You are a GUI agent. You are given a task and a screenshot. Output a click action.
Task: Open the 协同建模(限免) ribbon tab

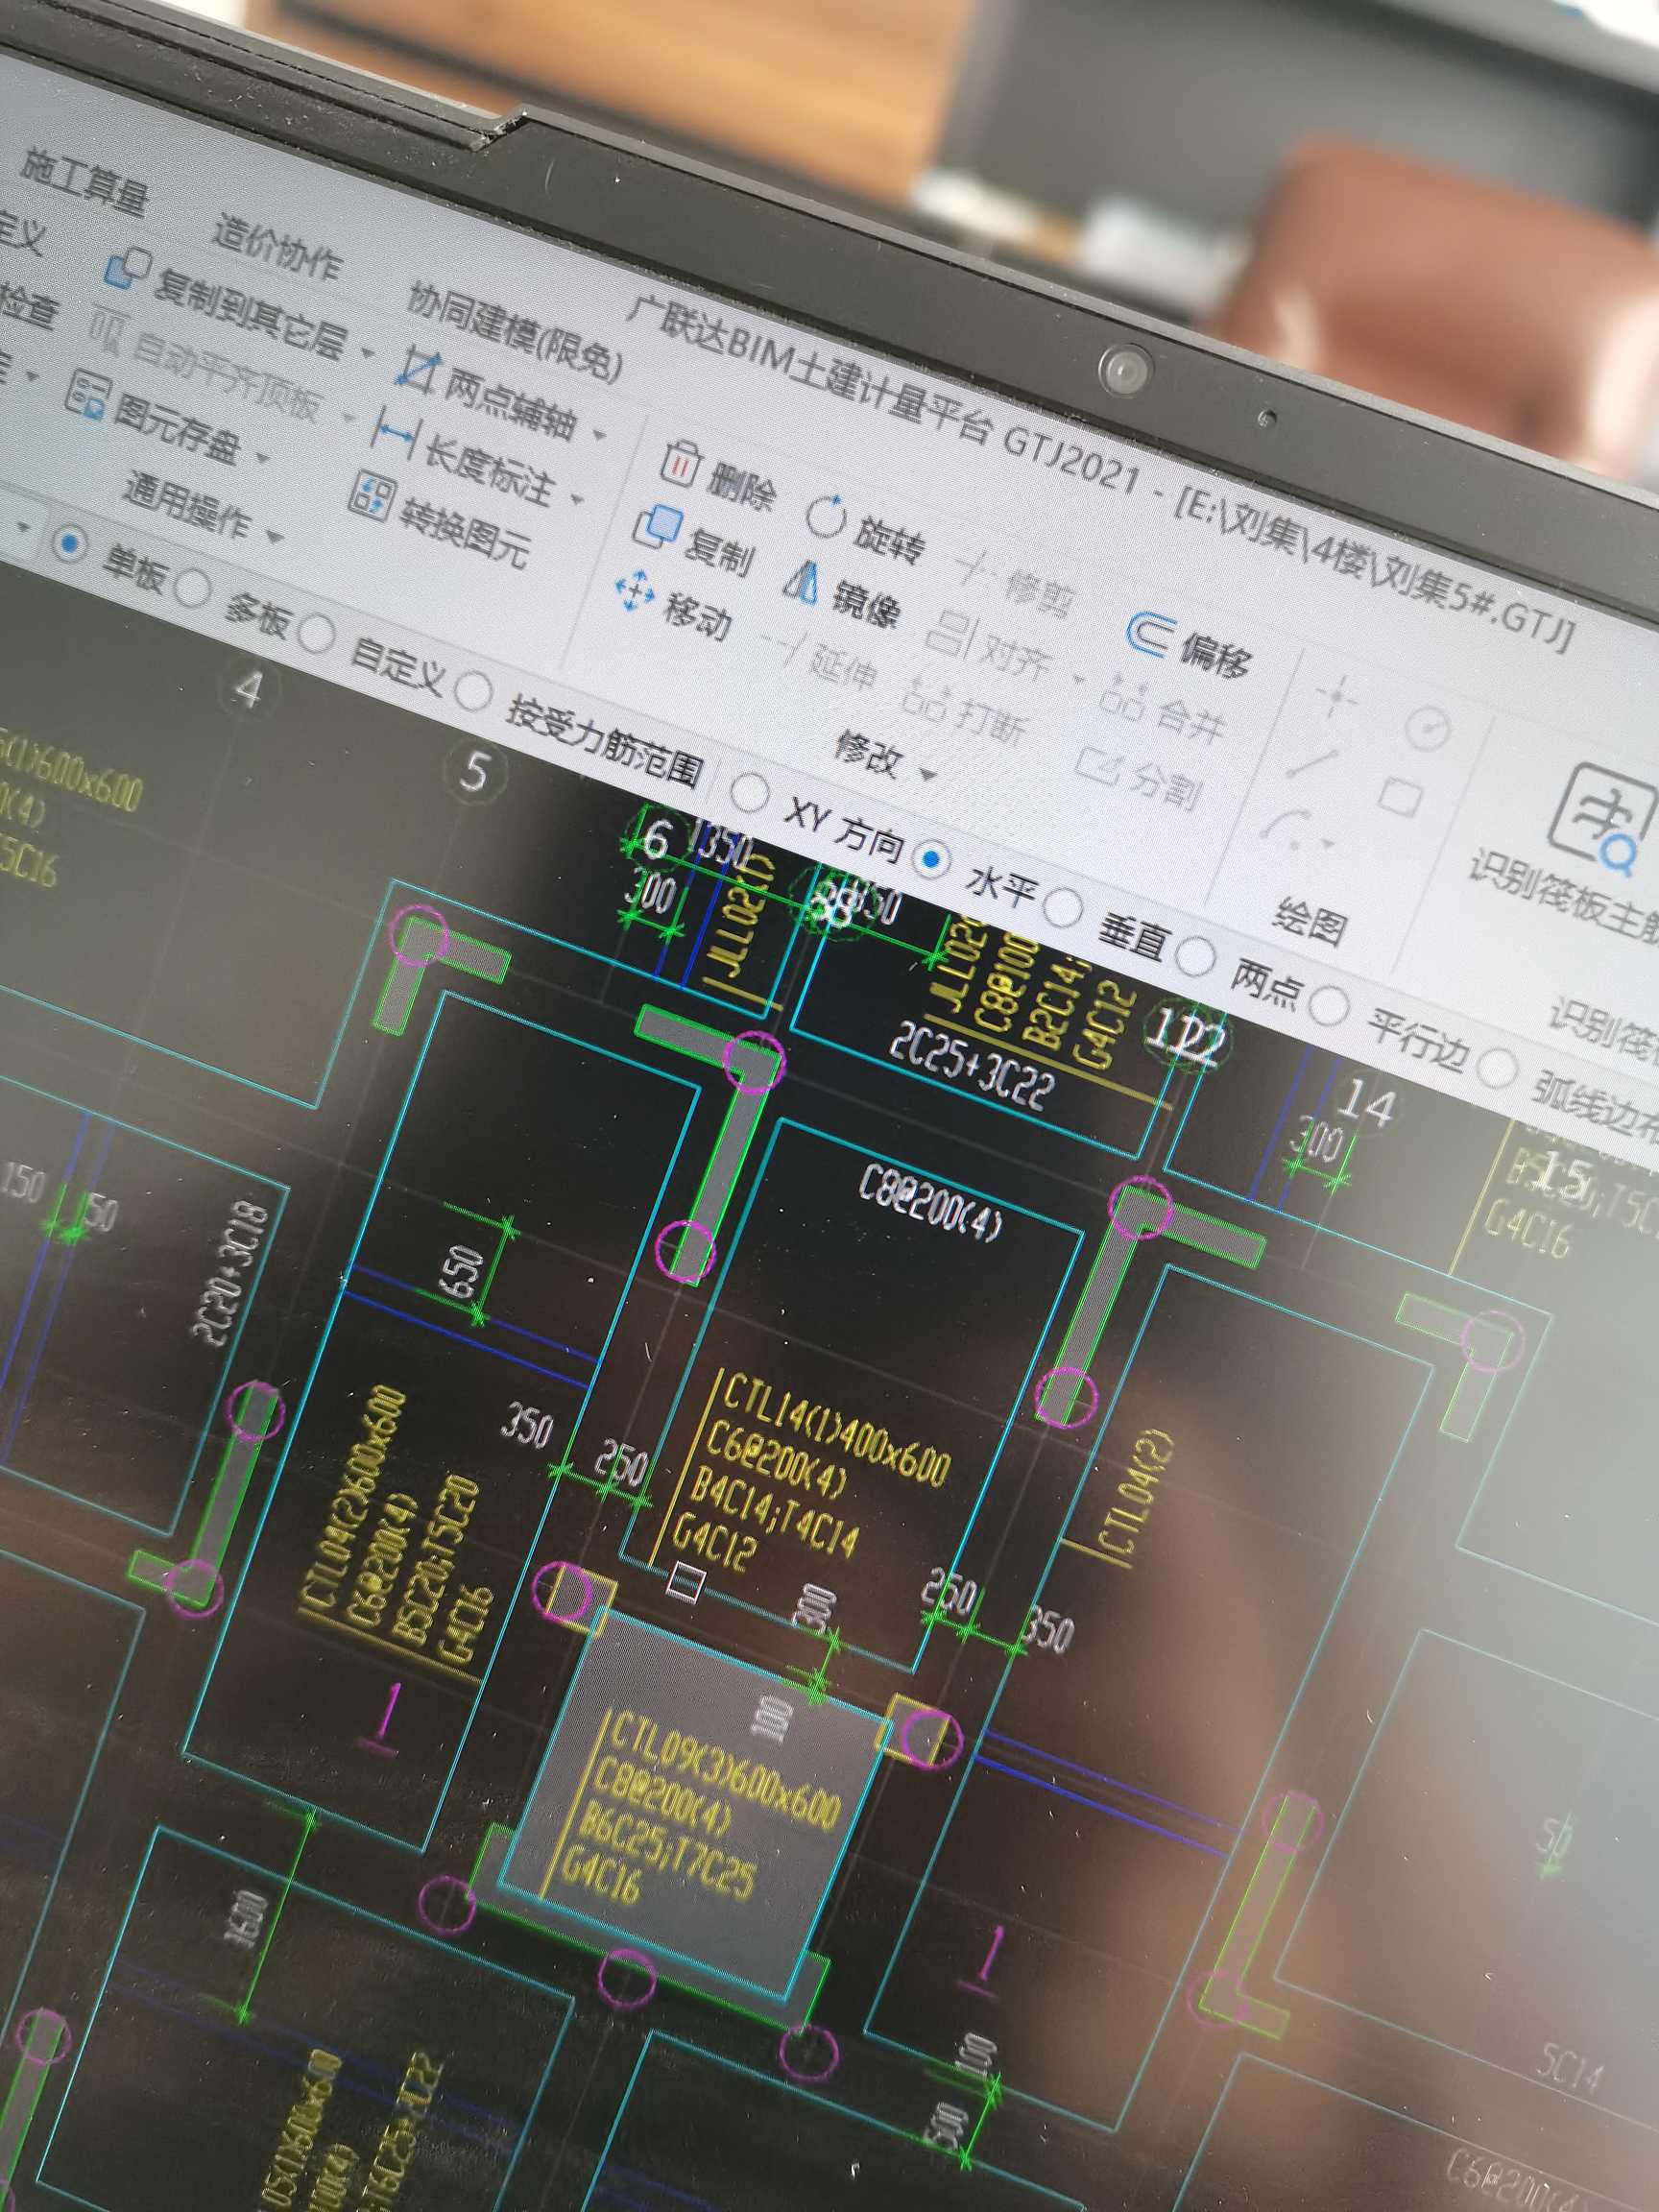[x=514, y=331]
